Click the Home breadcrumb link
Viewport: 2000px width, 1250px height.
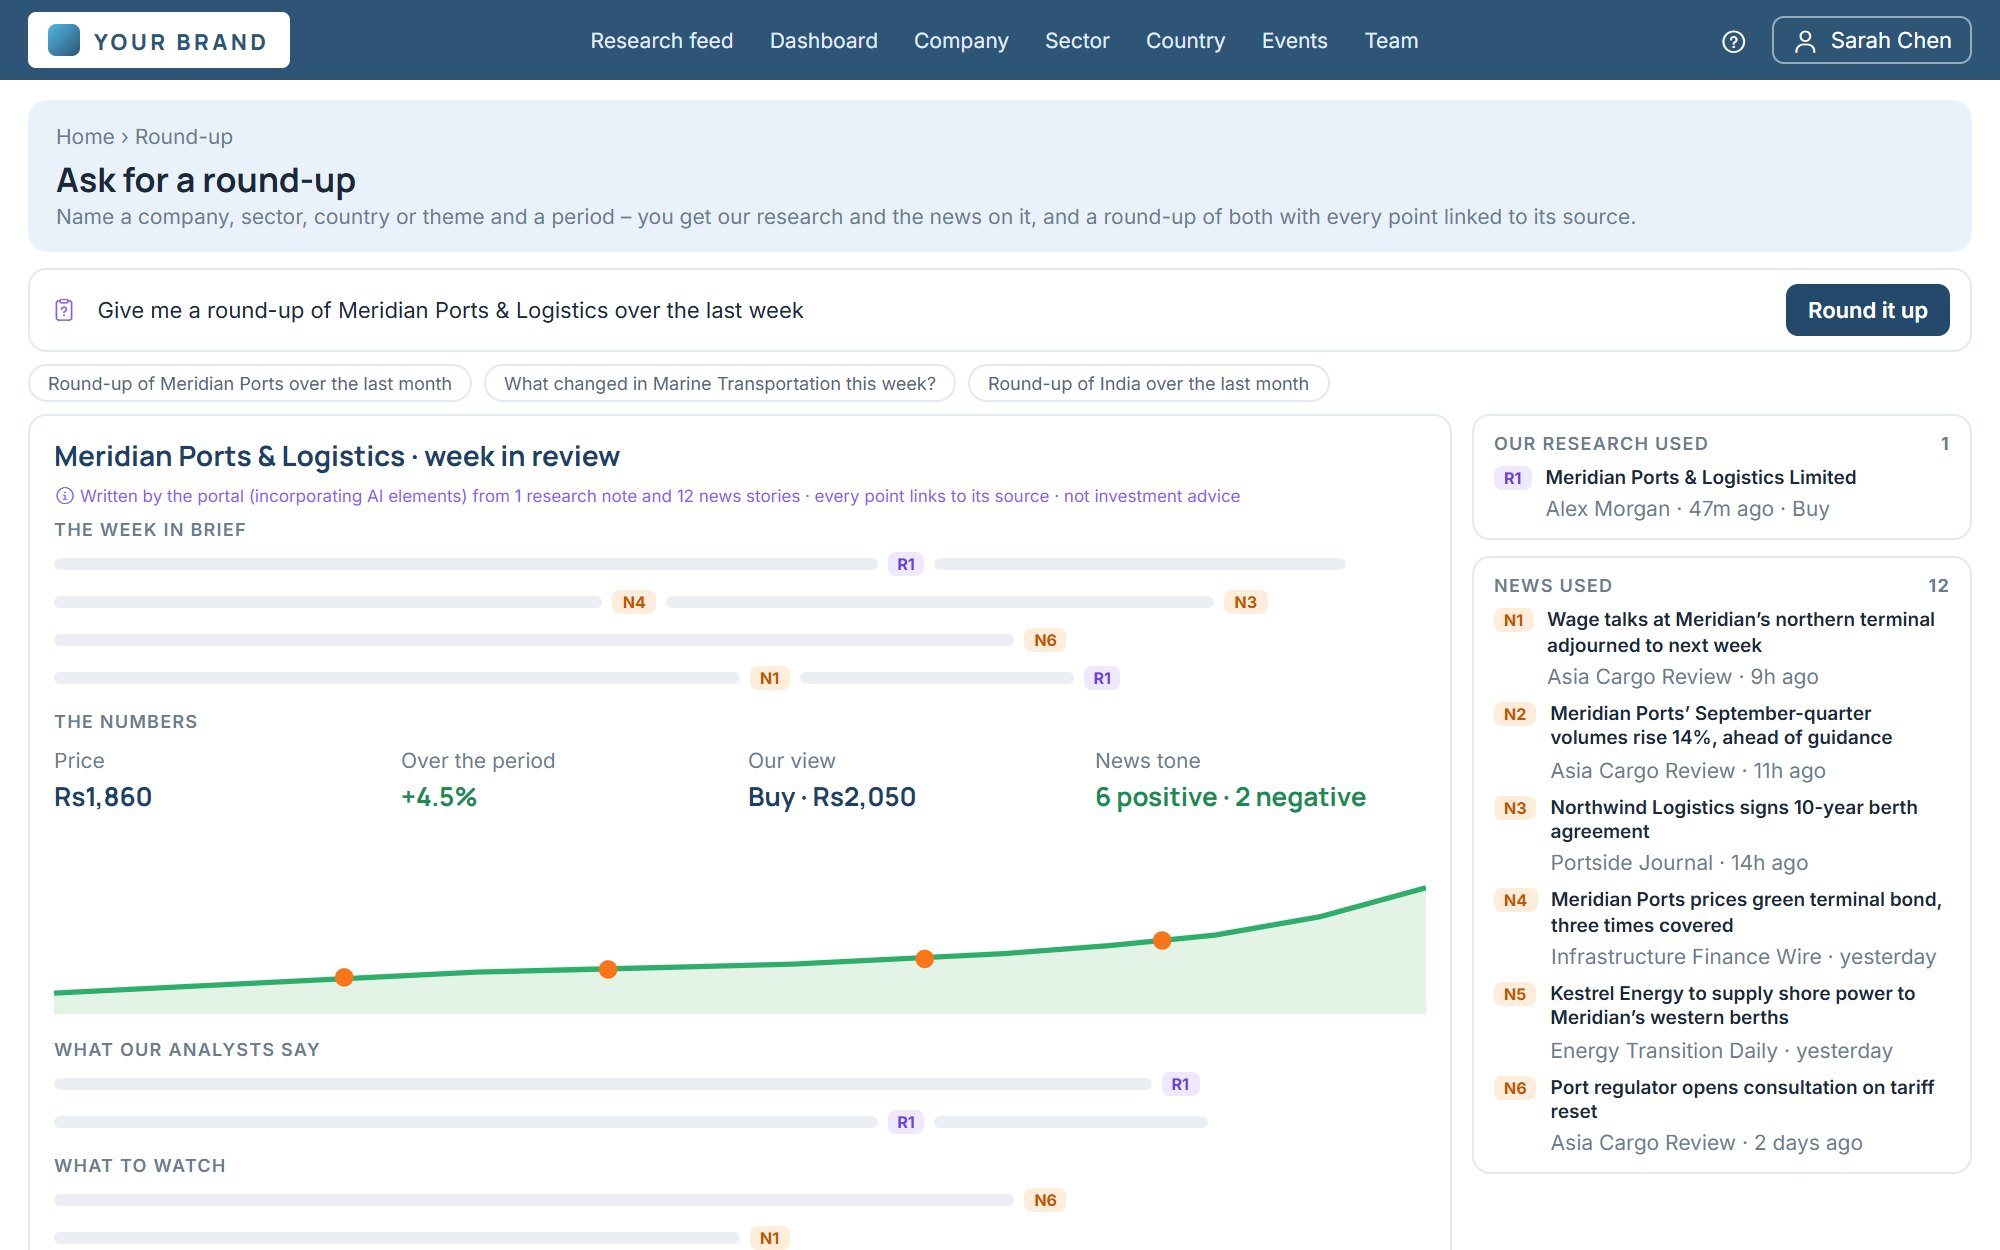tap(85, 137)
